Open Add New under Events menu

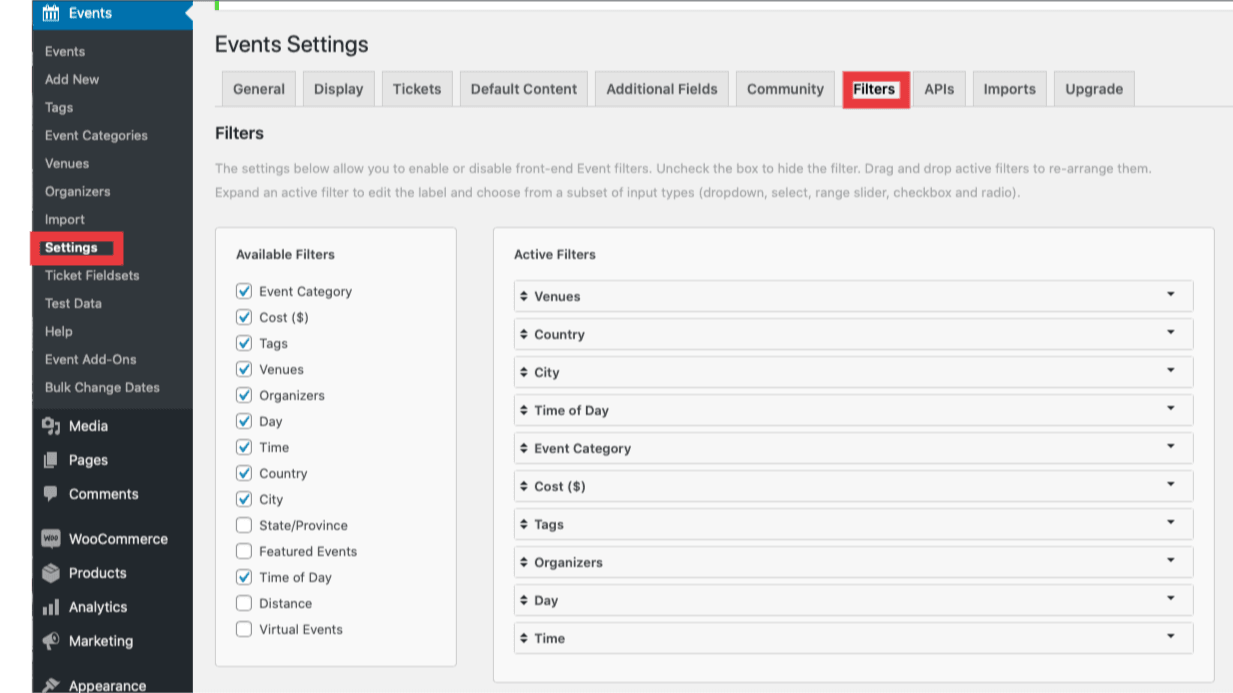(72, 79)
